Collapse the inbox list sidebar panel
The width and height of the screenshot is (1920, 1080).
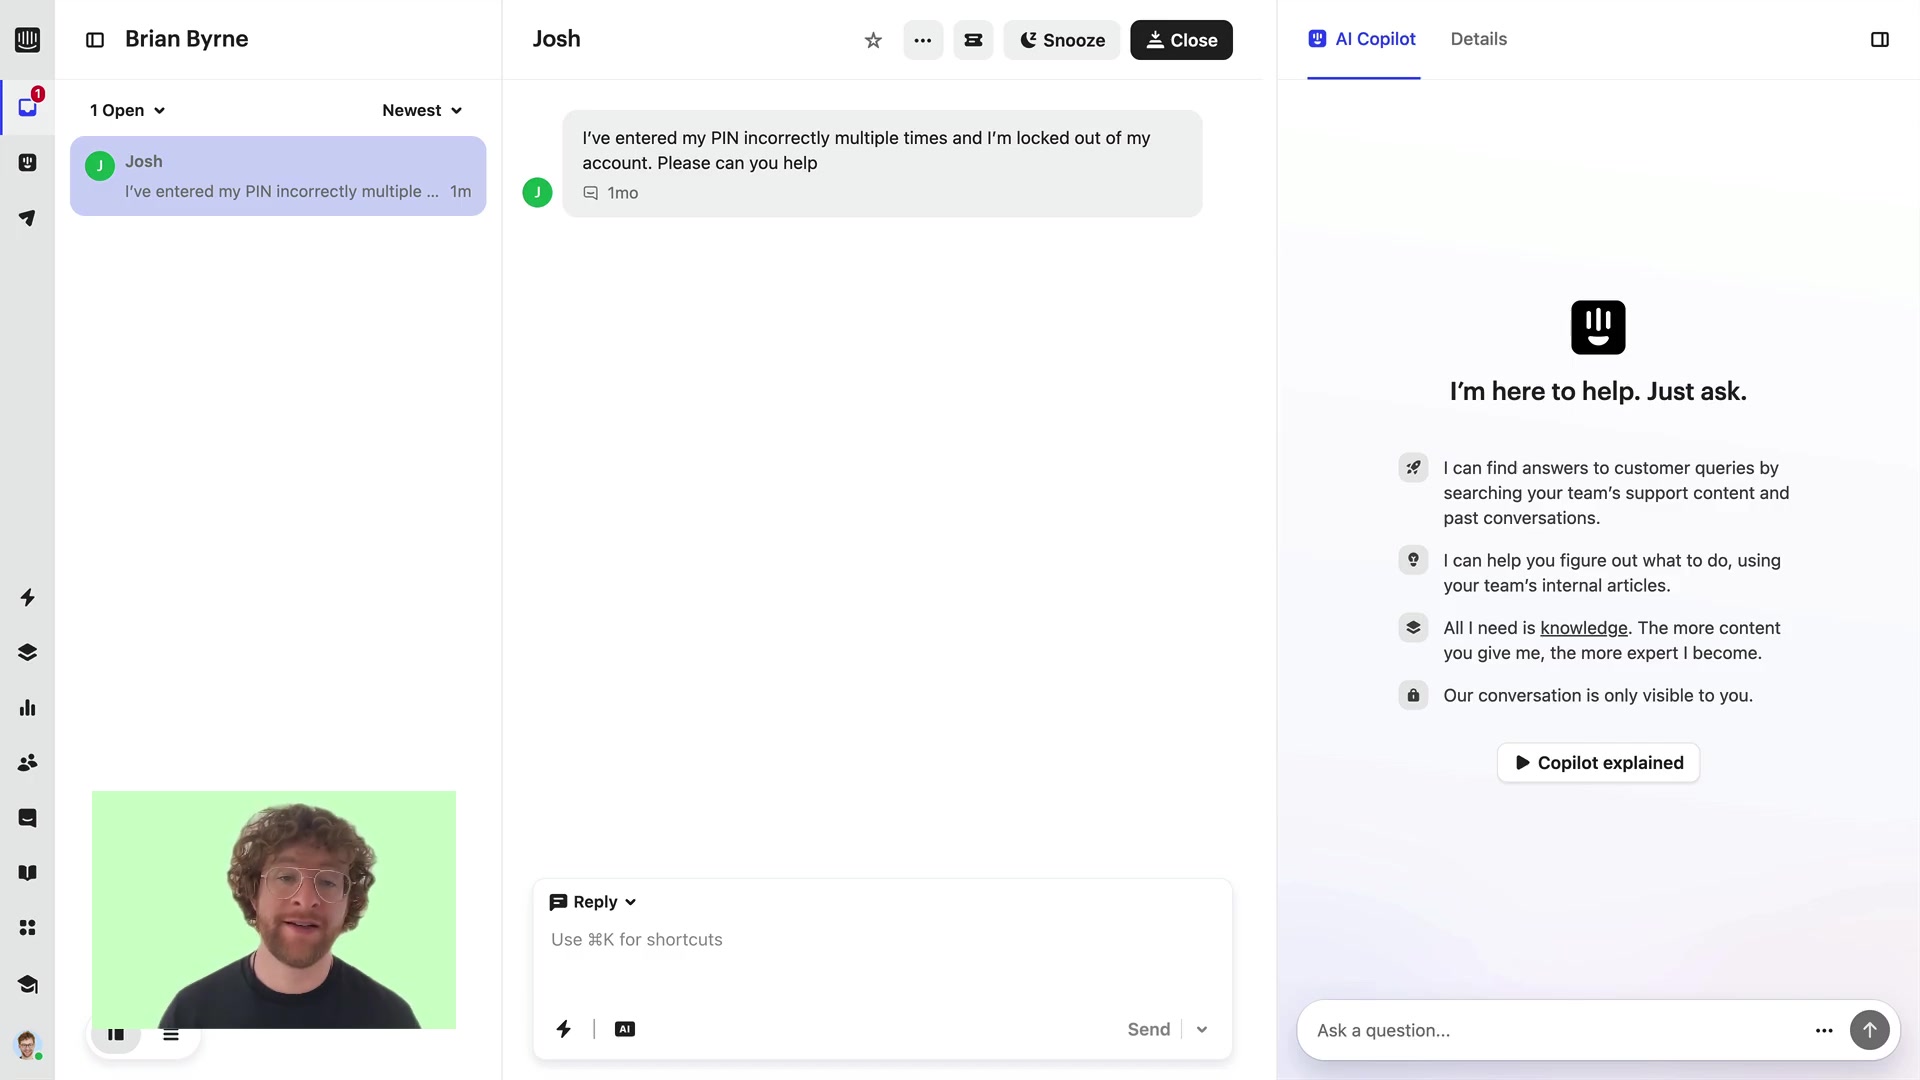click(x=95, y=40)
